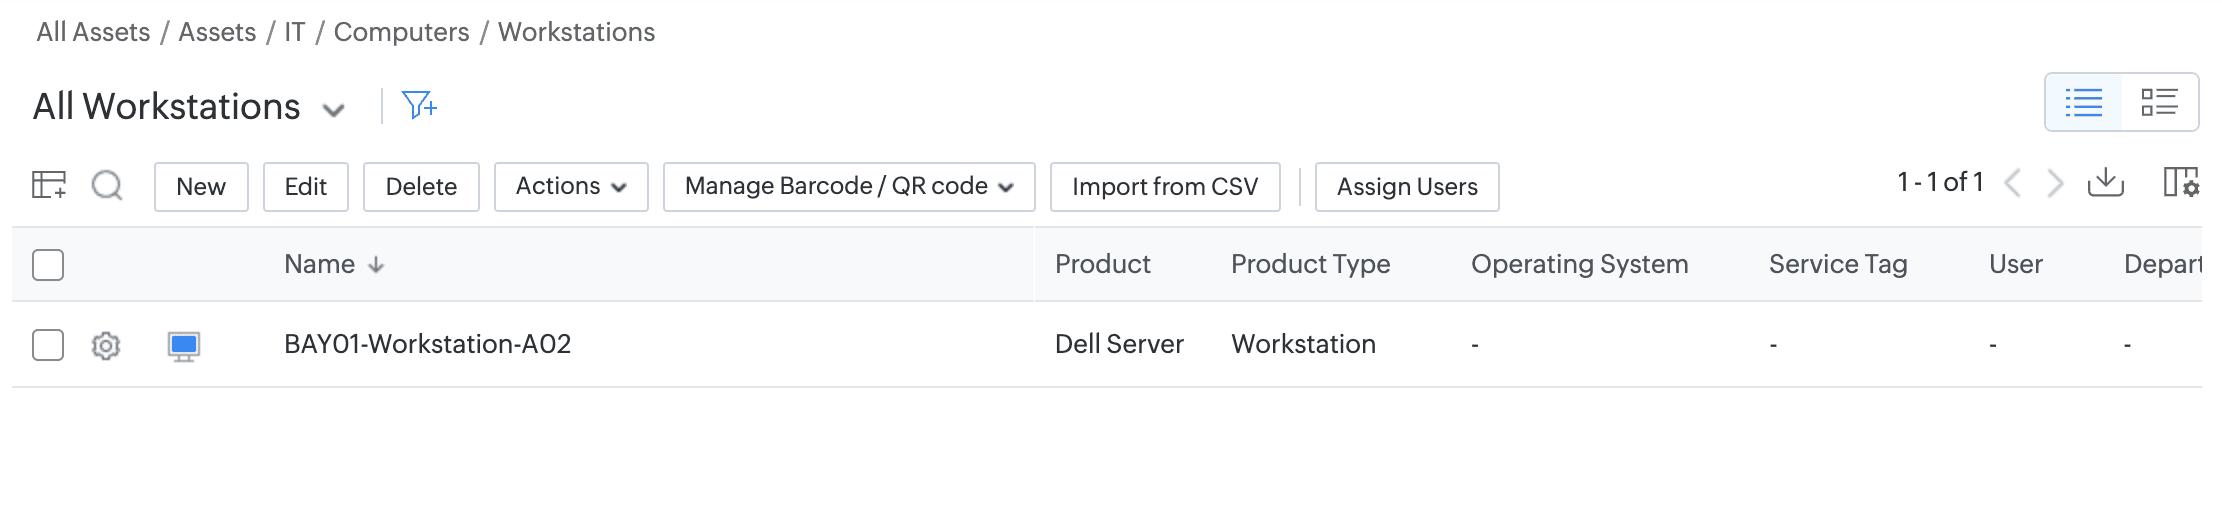Open the column settings icon
Screen dimensions: 2222x528
[2180, 183]
